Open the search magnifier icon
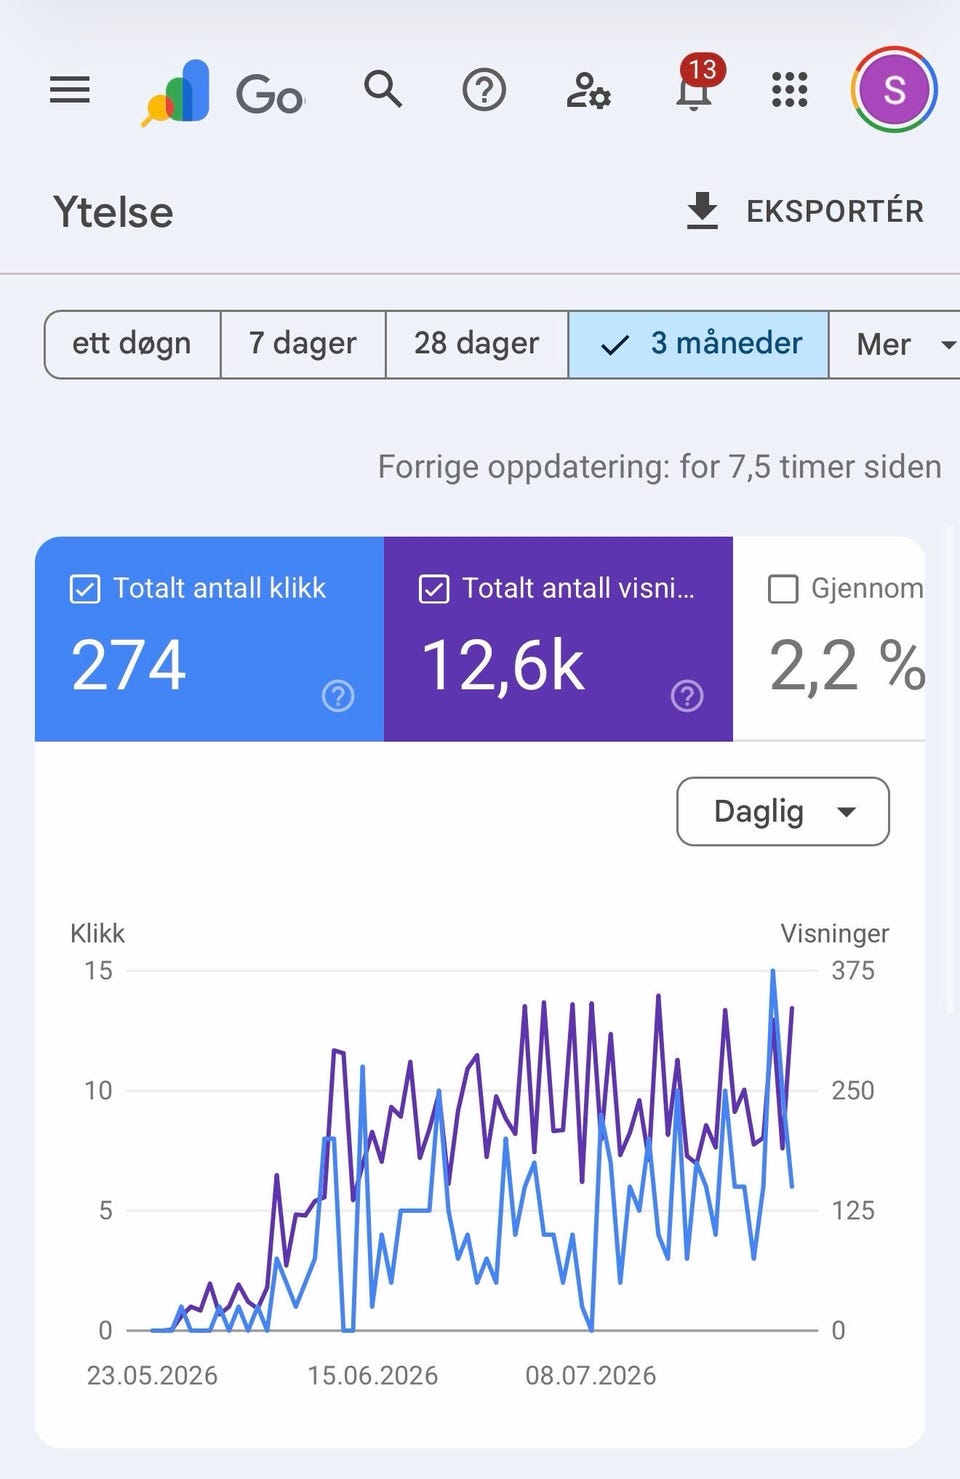 383,89
